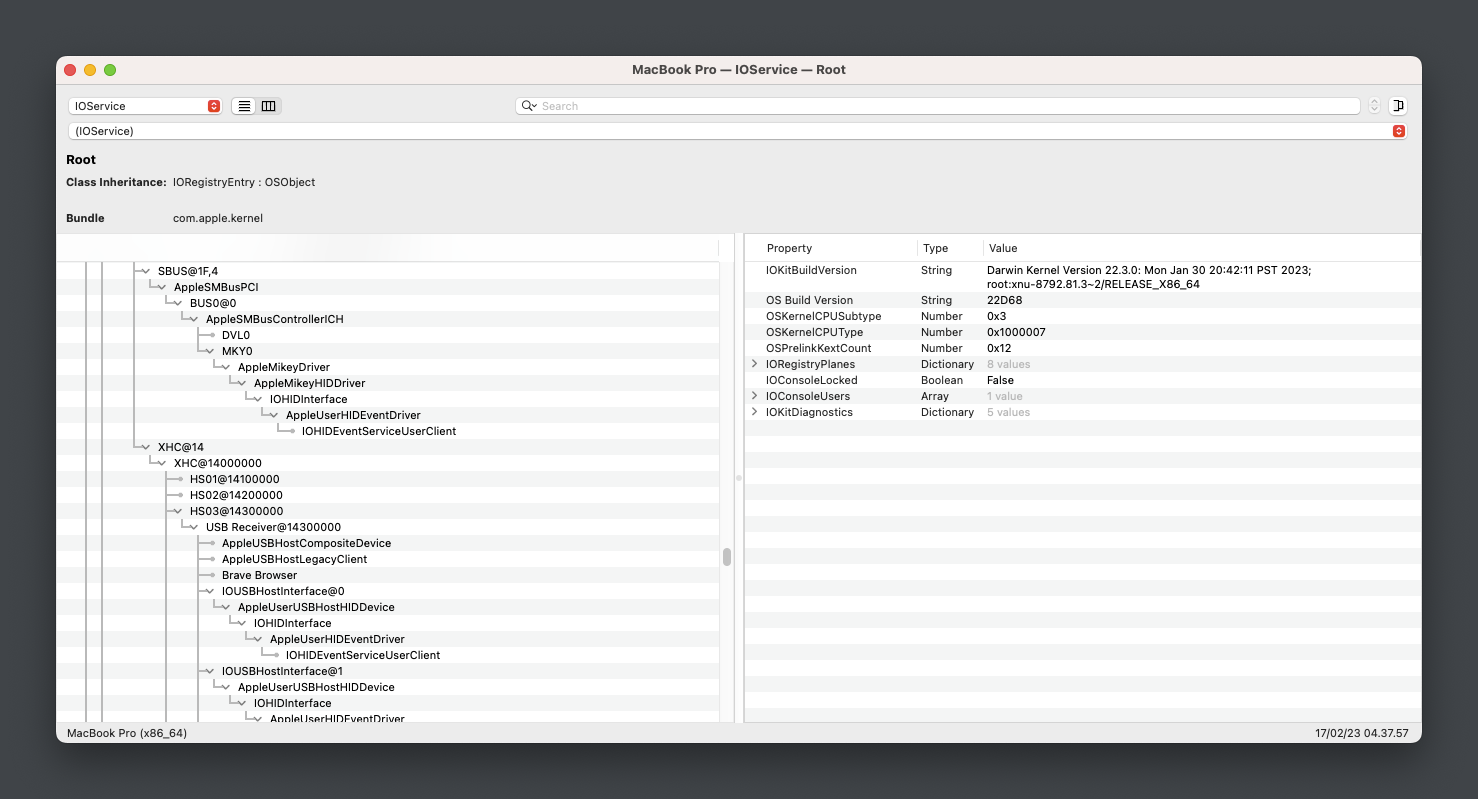Select the IOConsoleLocked row
The width and height of the screenshot is (1478, 799).
1083,380
